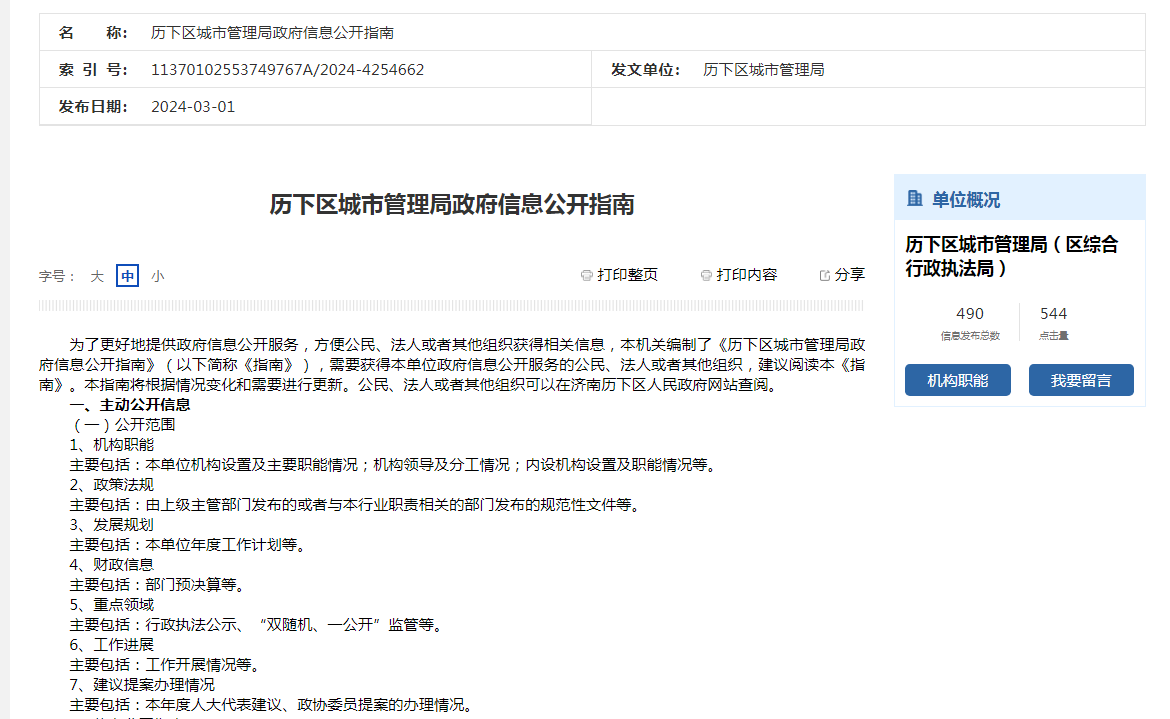The height and width of the screenshot is (719, 1170).
Task: Click the item 7、建议提案办理情况
Action: pos(143,685)
